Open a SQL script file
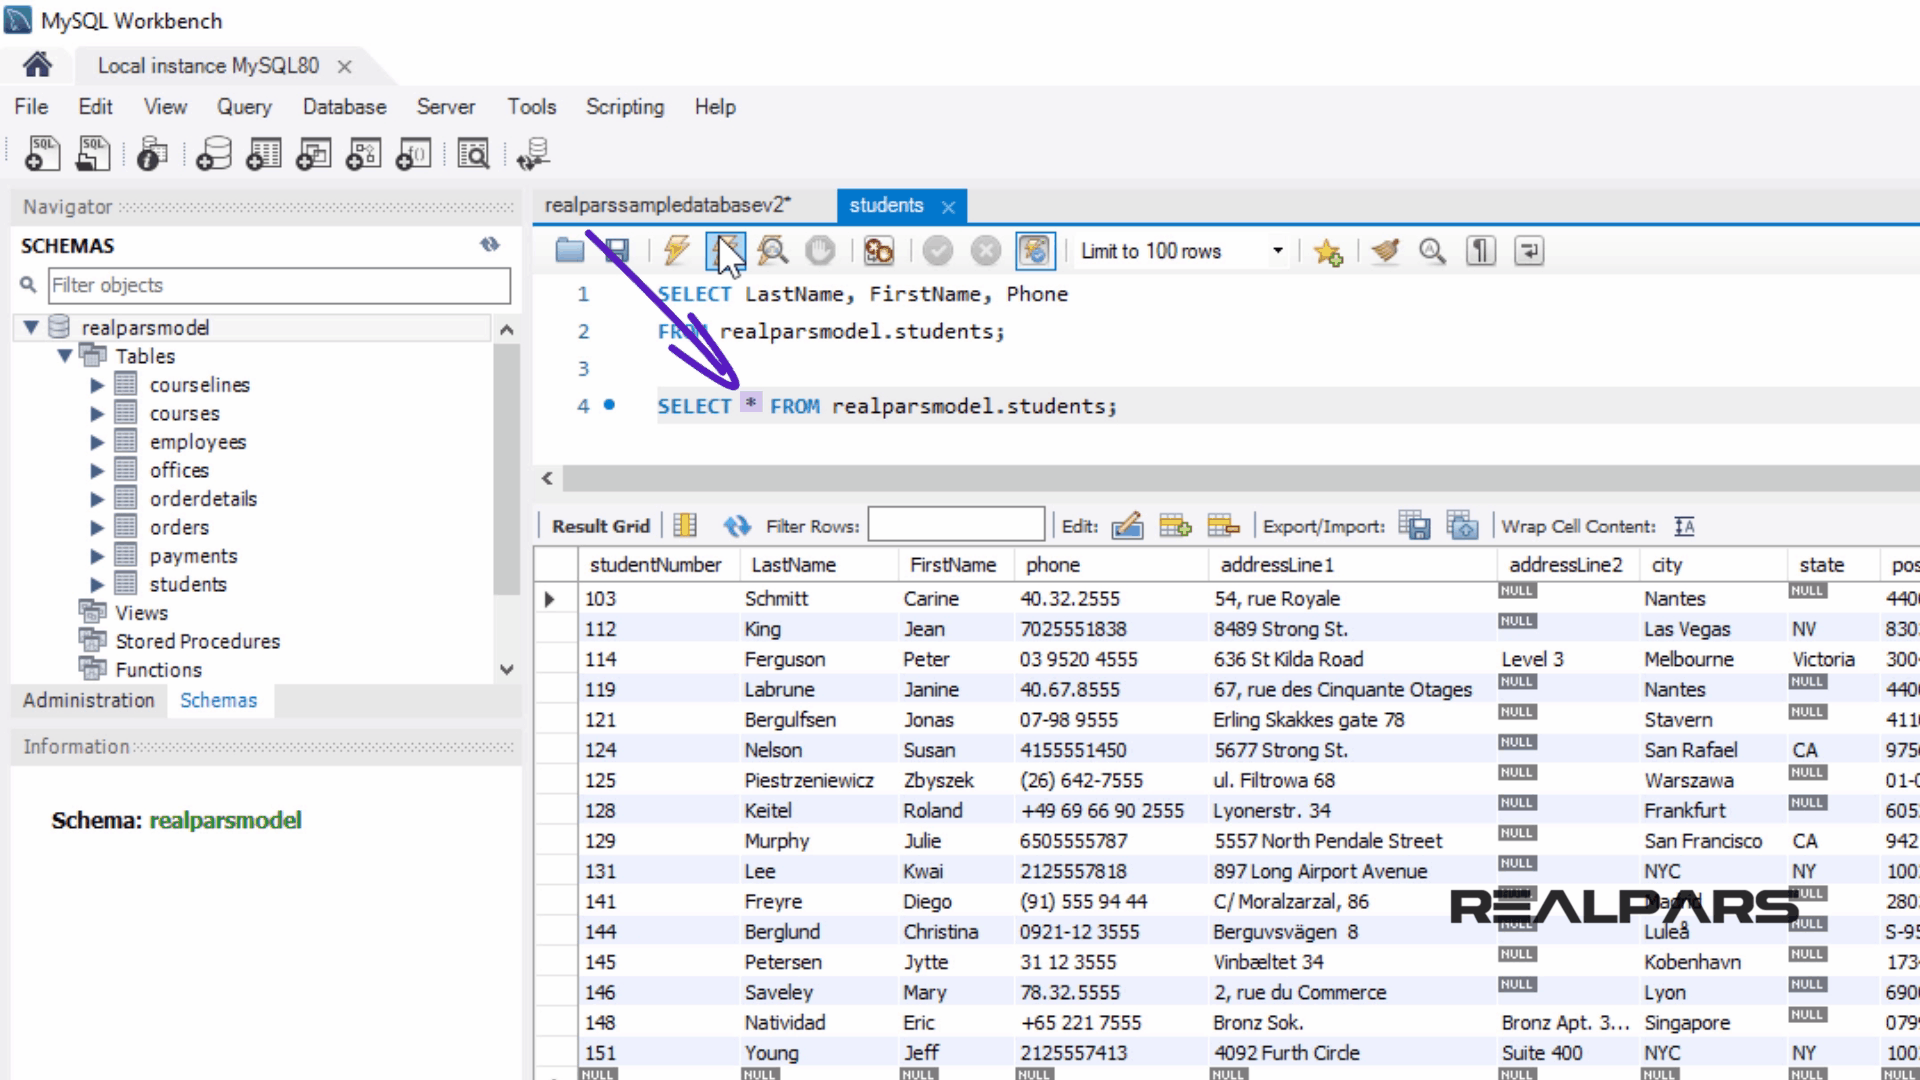The height and width of the screenshot is (1080, 1920). click(x=92, y=153)
